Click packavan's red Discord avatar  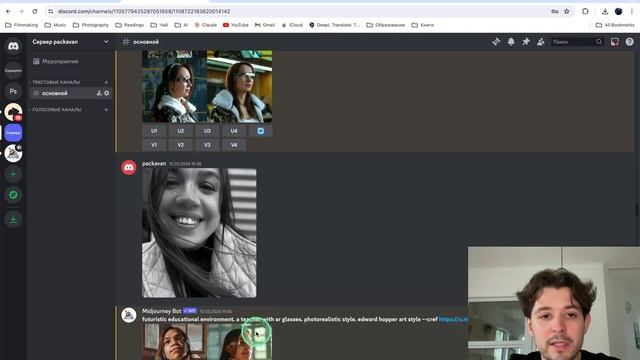129,167
